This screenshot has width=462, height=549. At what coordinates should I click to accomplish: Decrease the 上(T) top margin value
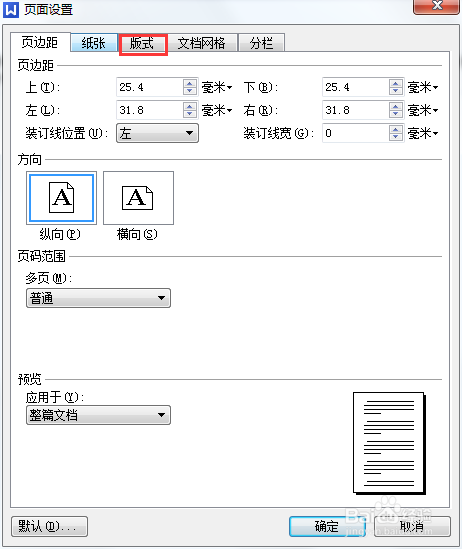pyautogui.click(x=190, y=91)
